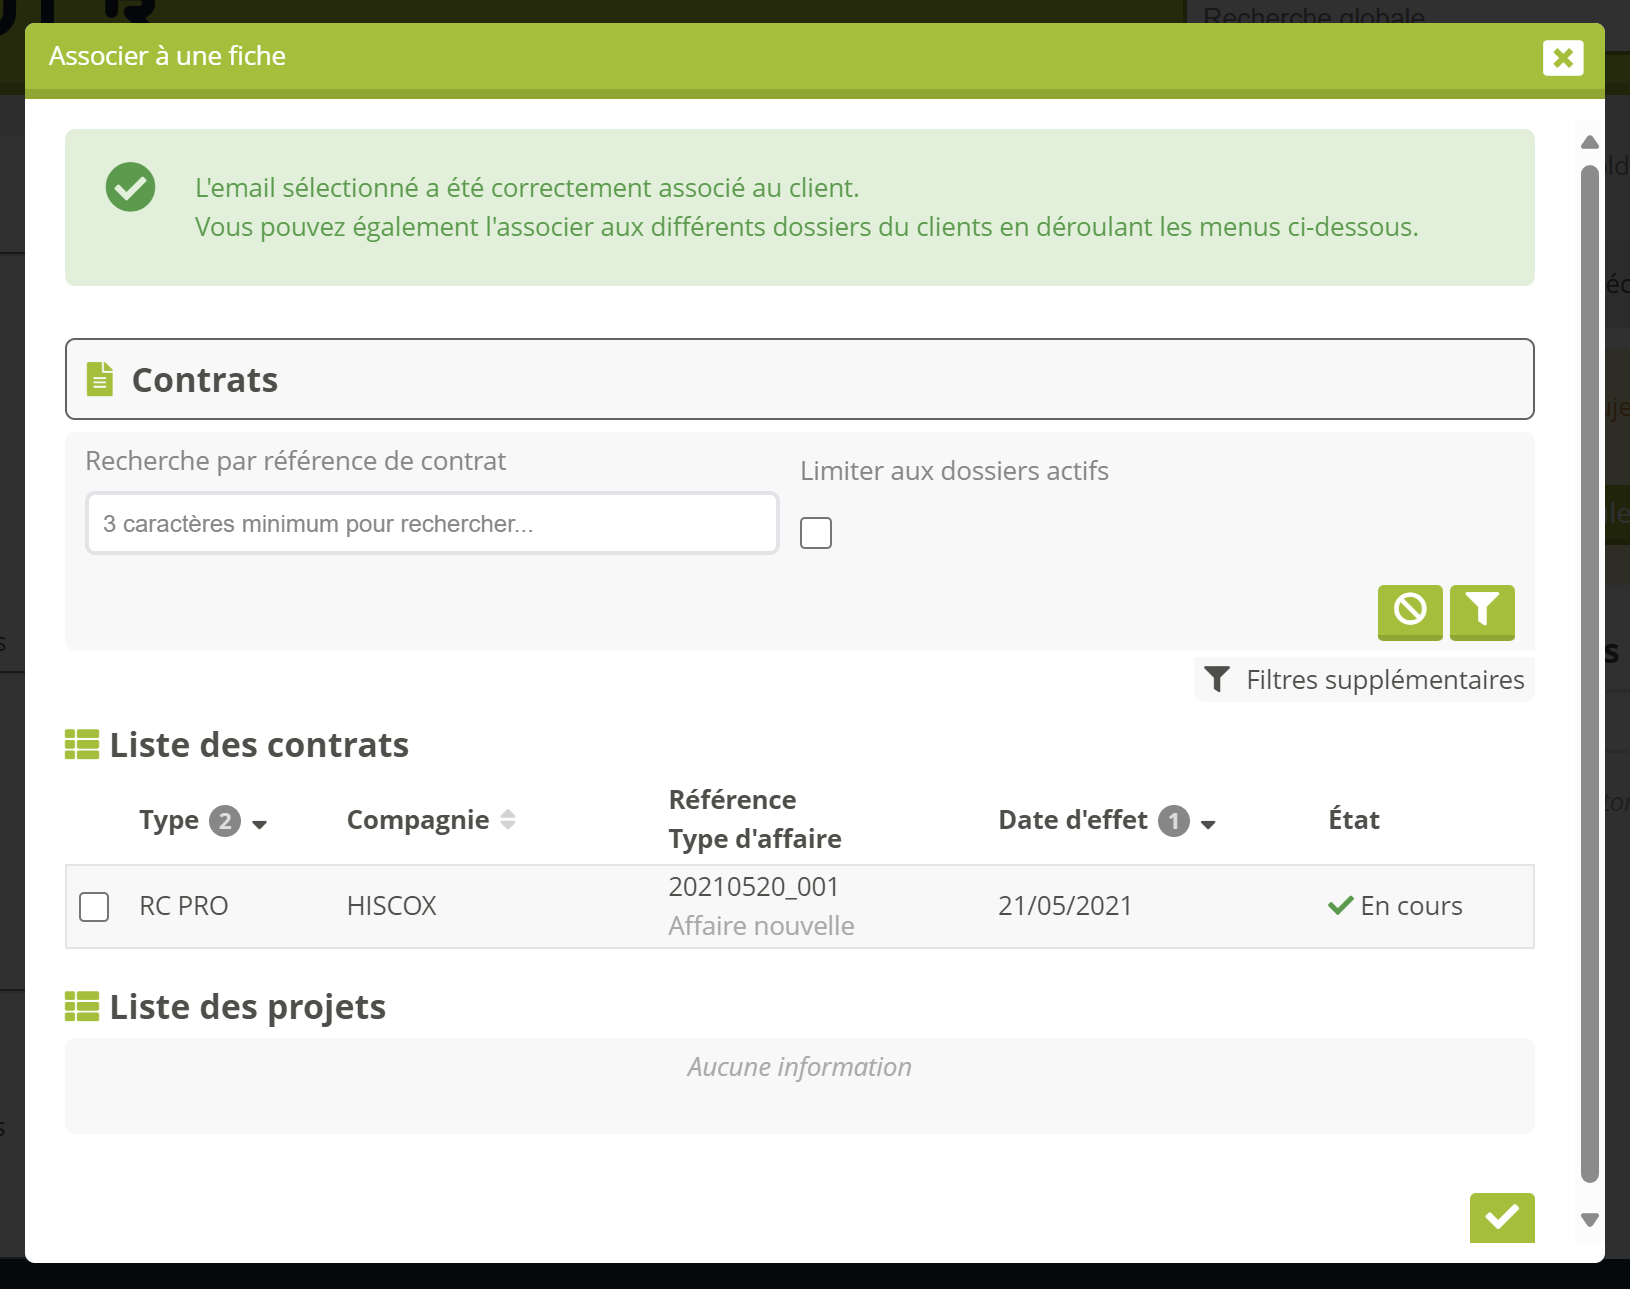Close the 'Associer à une fiche' dialog
The height and width of the screenshot is (1289, 1630).
coord(1562,58)
